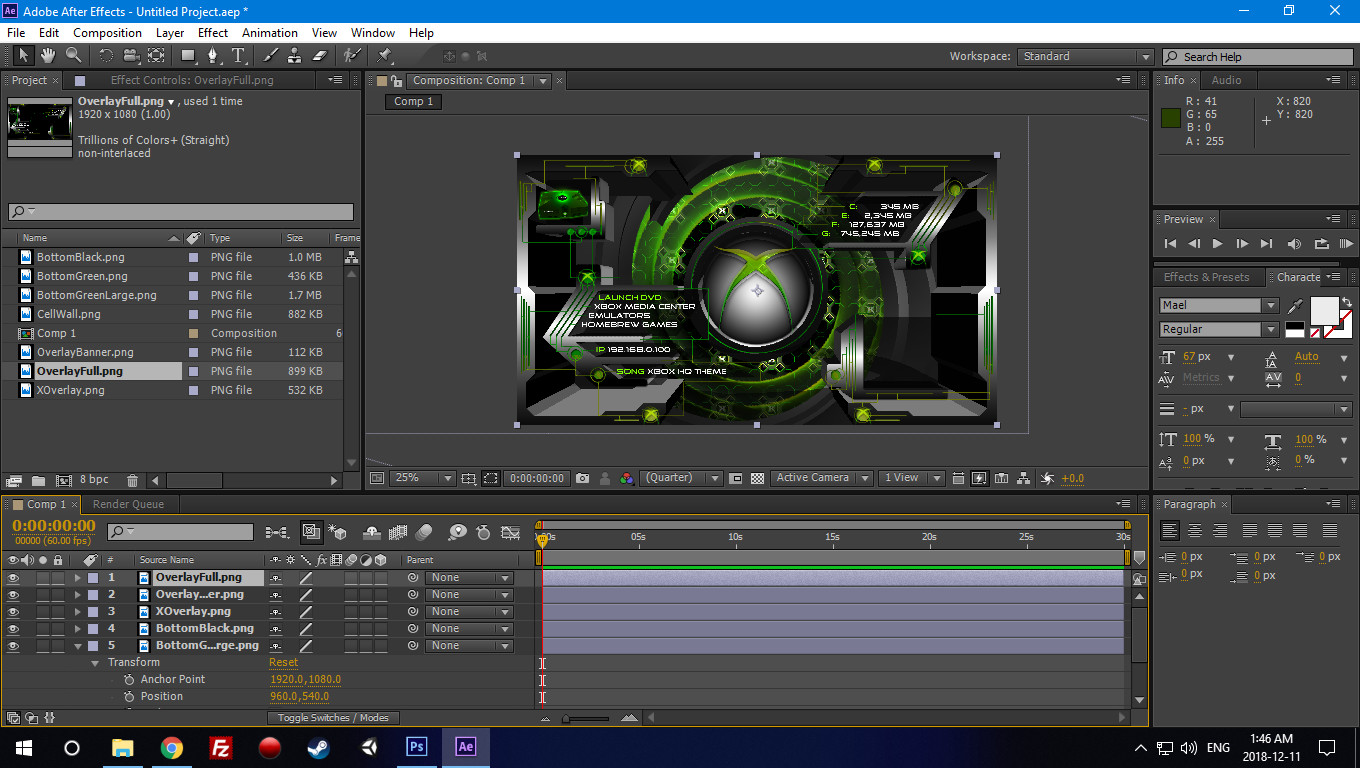The width and height of the screenshot is (1360, 768).
Task: Create a new folder in Project panel
Action: (38, 481)
